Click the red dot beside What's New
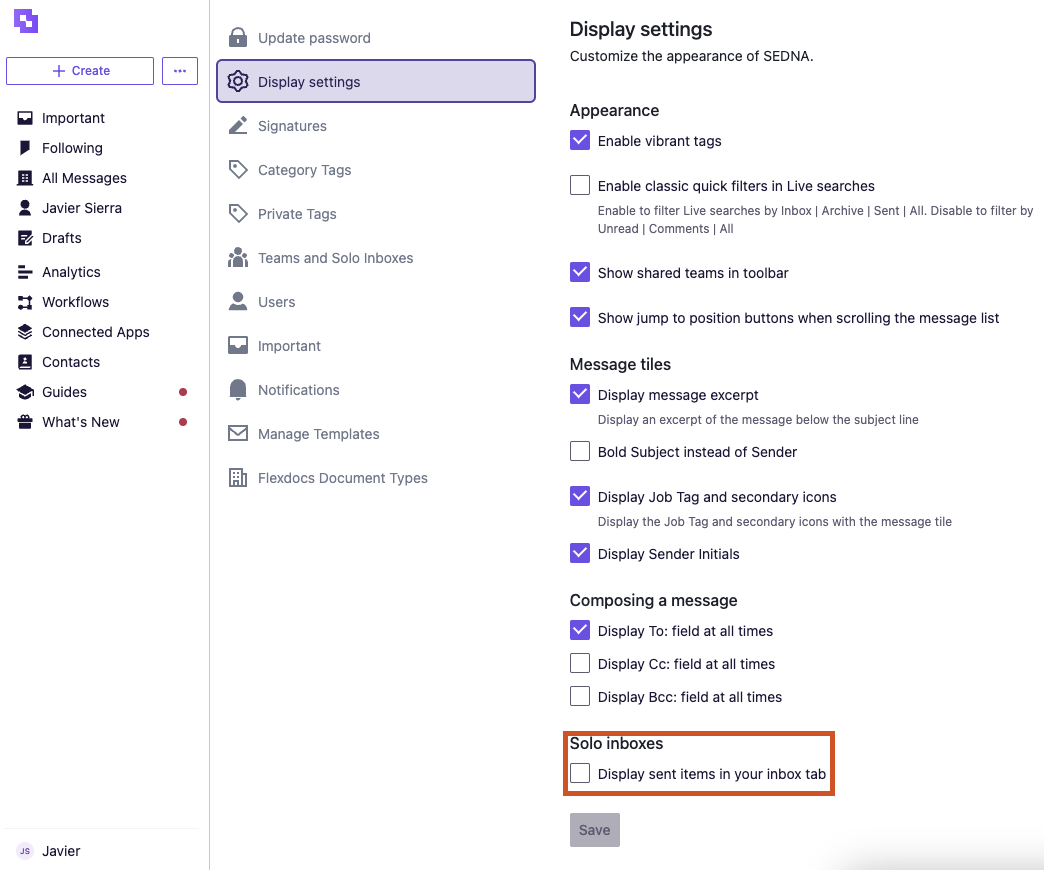 pos(183,422)
